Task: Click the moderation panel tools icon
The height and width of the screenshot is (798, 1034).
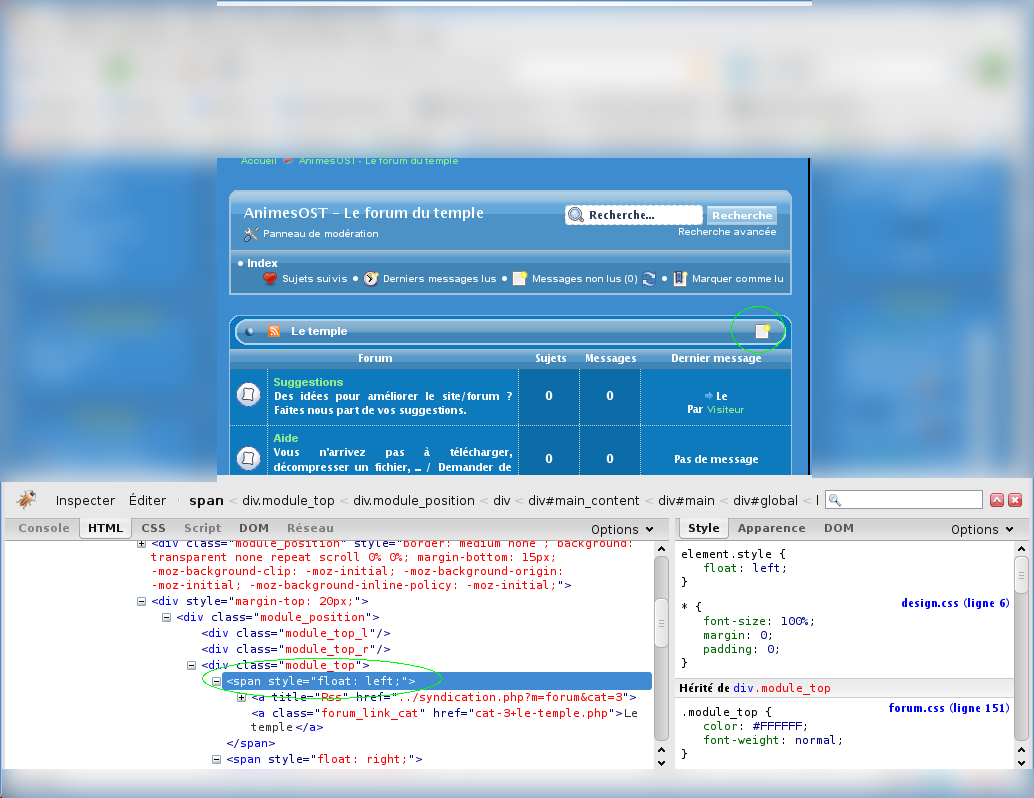Action: [x=251, y=234]
